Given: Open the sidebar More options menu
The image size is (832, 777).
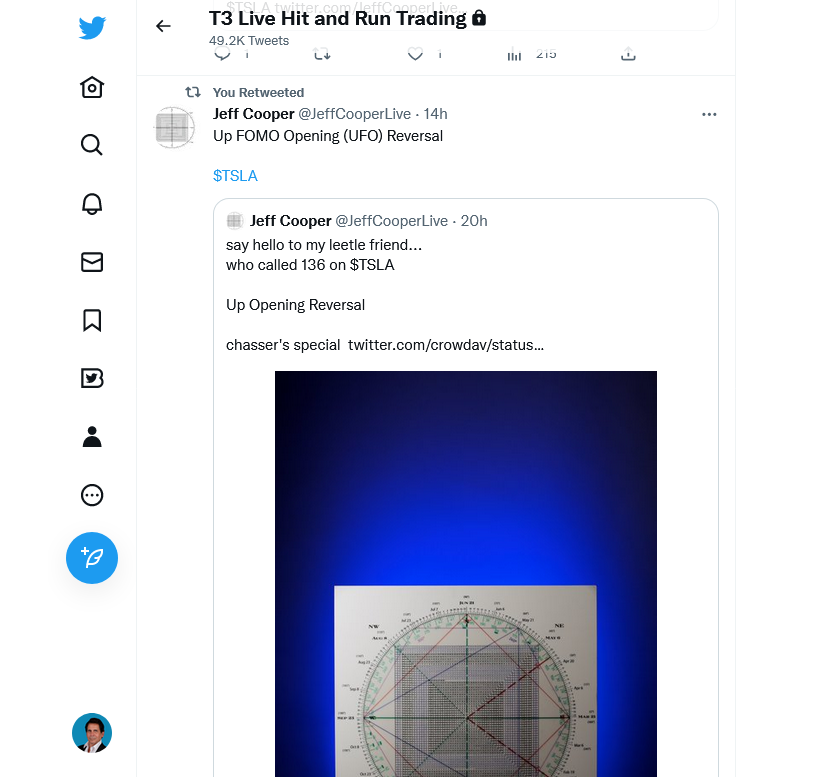Looking at the screenshot, I should point(91,495).
